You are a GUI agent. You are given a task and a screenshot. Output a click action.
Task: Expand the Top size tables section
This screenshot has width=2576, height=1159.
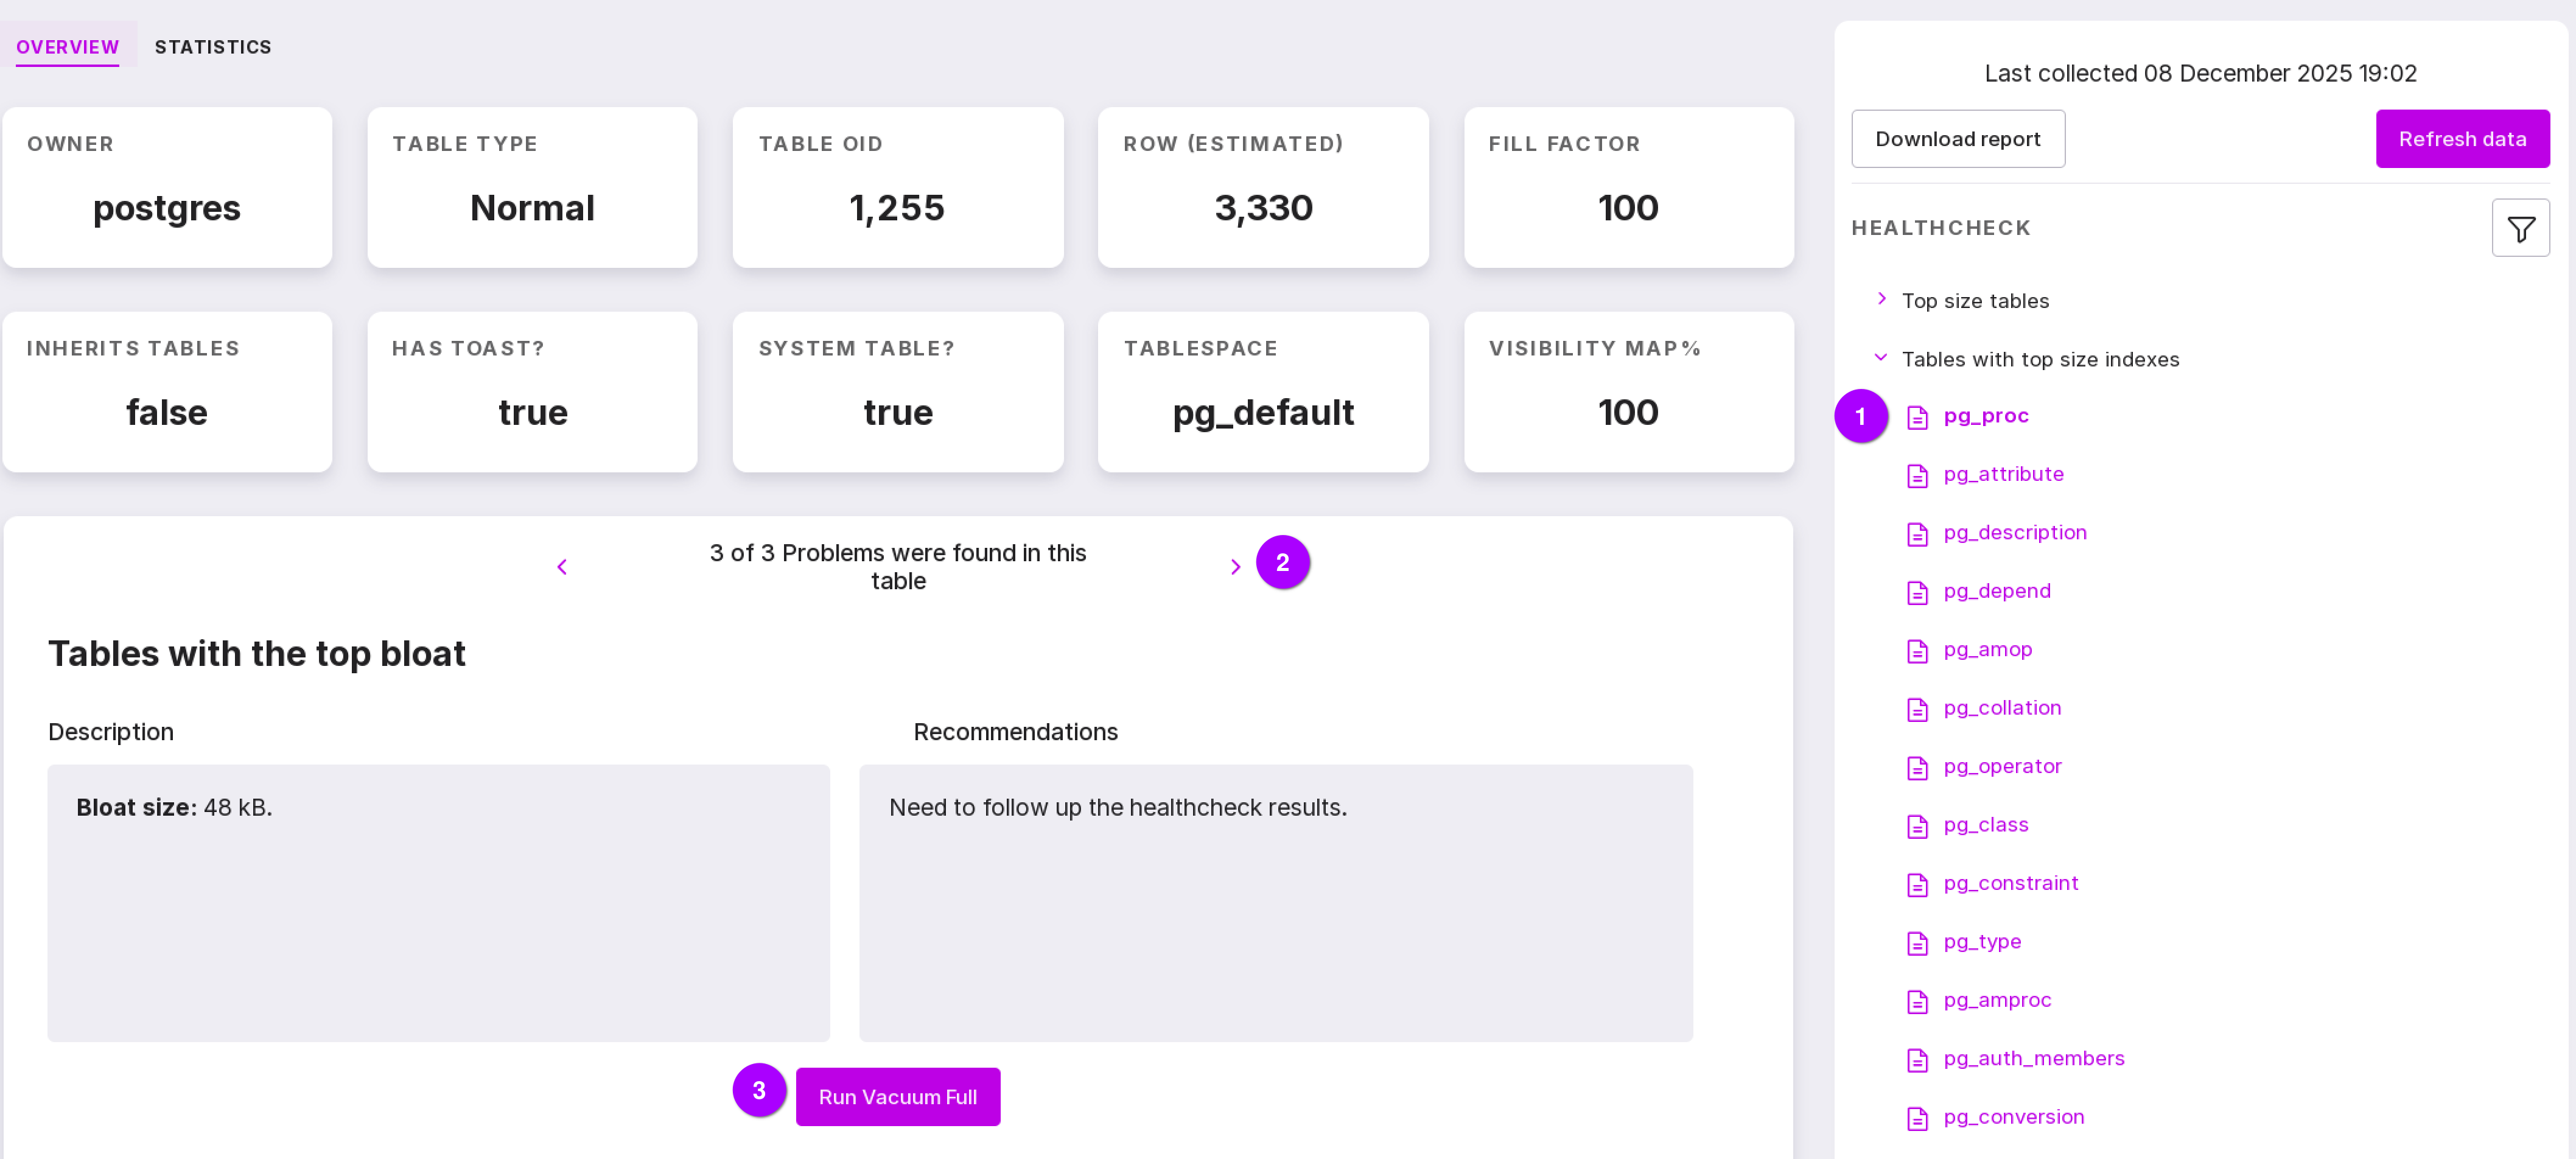pyautogui.click(x=1881, y=299)
